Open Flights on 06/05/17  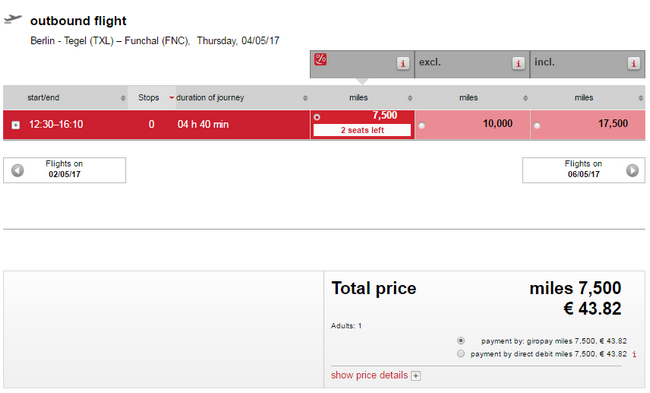click(x=584, y=170)
